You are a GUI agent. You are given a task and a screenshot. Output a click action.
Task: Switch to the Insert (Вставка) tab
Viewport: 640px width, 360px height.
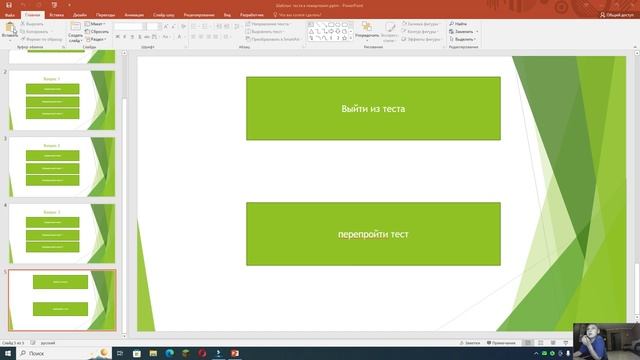56,15
